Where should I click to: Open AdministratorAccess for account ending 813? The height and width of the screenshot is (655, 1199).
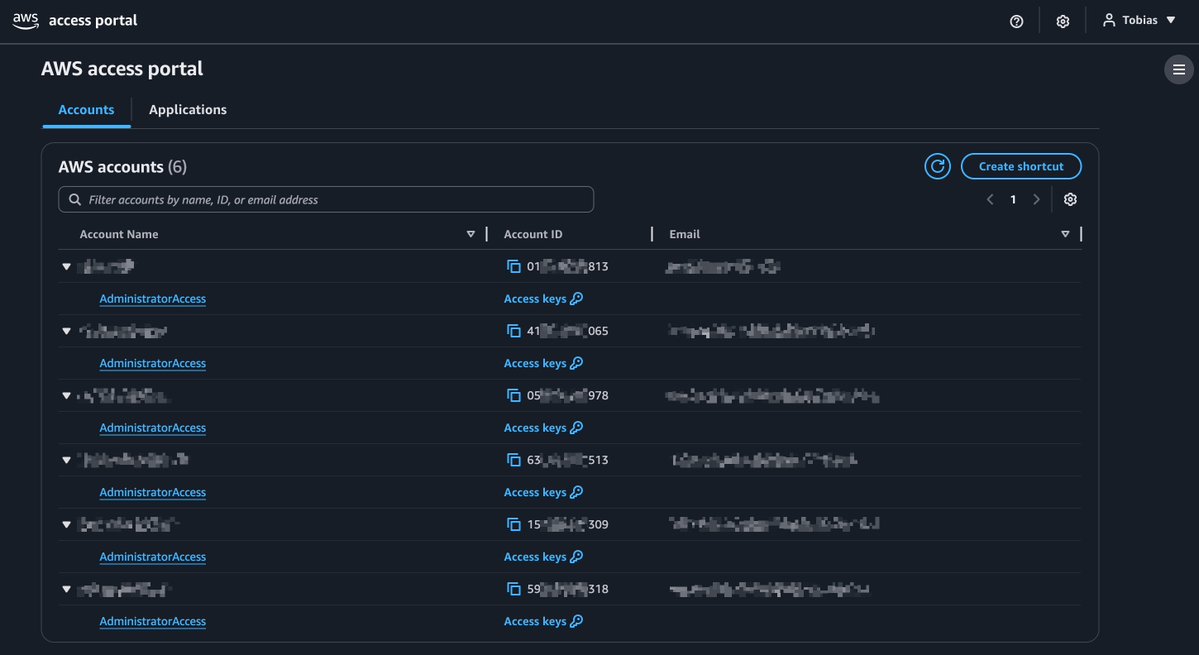pyautogui.click(x=152, y=299)
